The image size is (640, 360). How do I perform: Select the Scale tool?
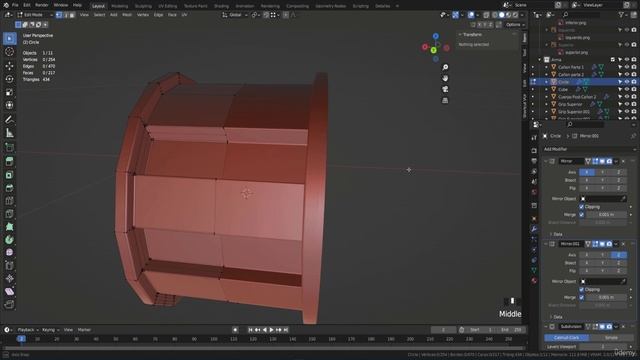(9, 92)
